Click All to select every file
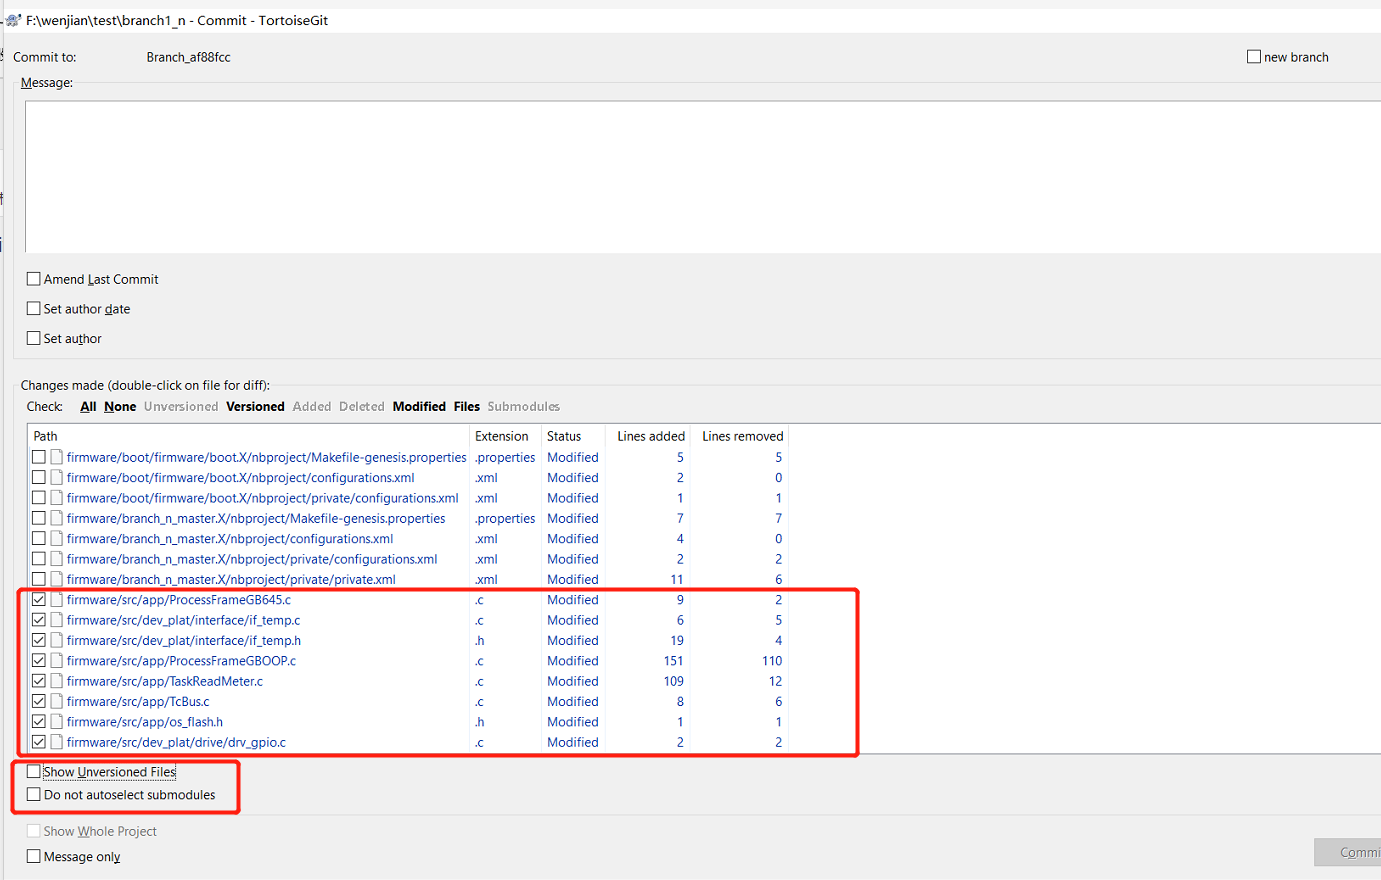This screenshot has width=1381, height=880. pos(87,406)
